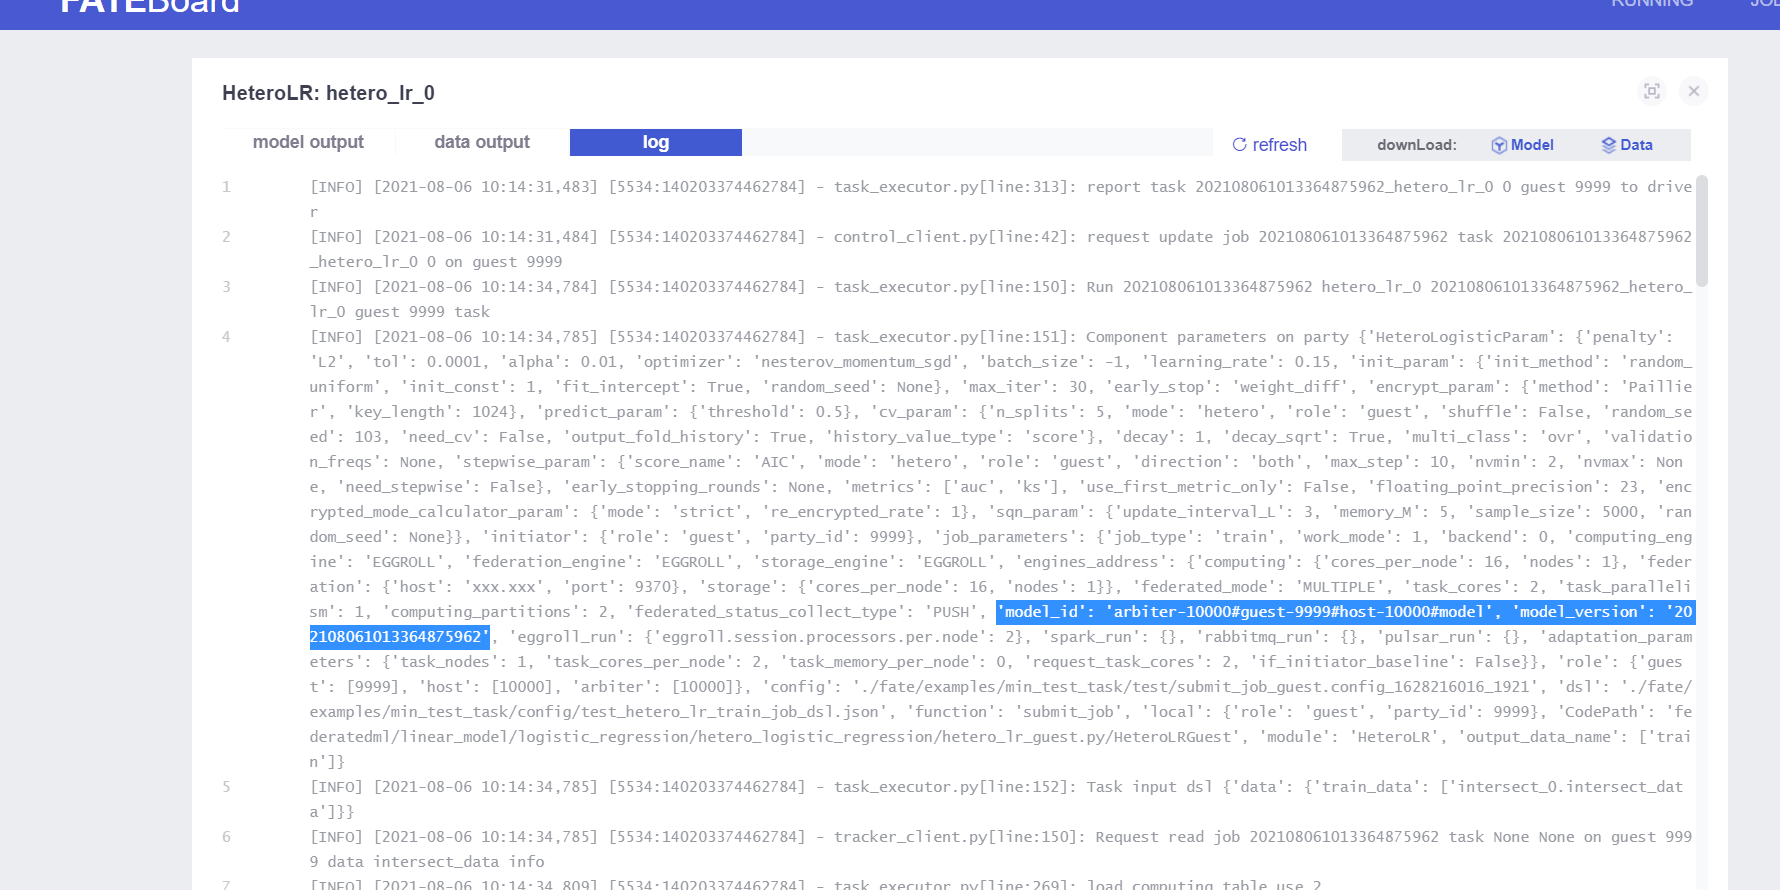Click 'load computing table use 2' text
Screen dimensions: 1780x890
(x=1204, y=885)
